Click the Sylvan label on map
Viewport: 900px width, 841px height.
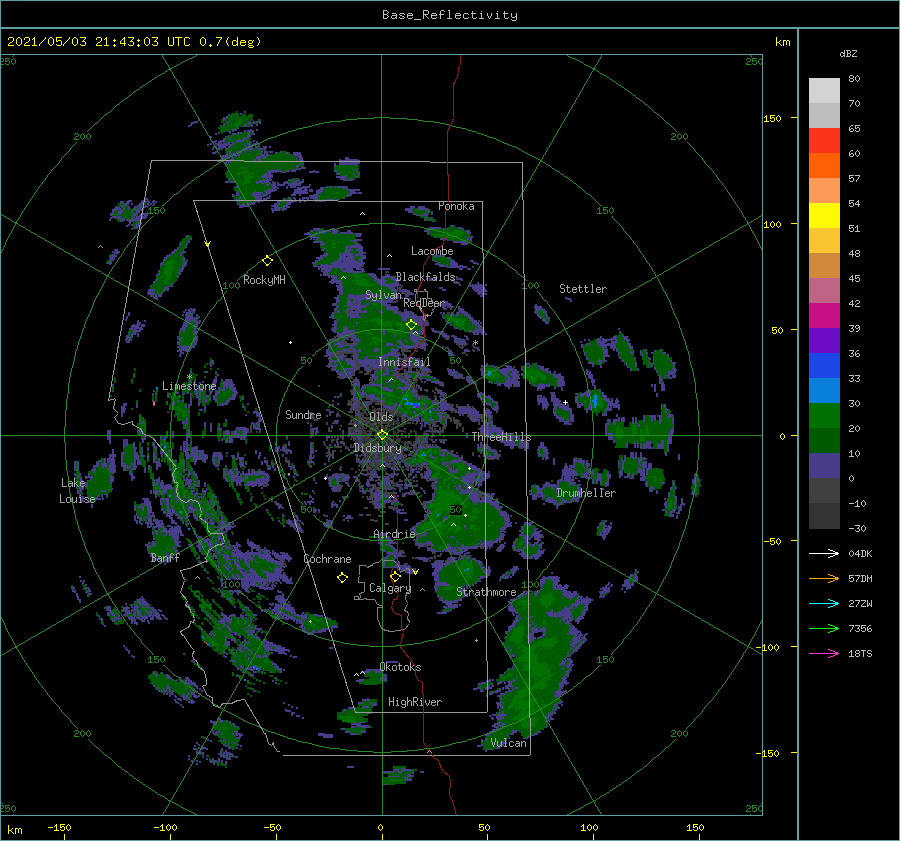[383, 295]
